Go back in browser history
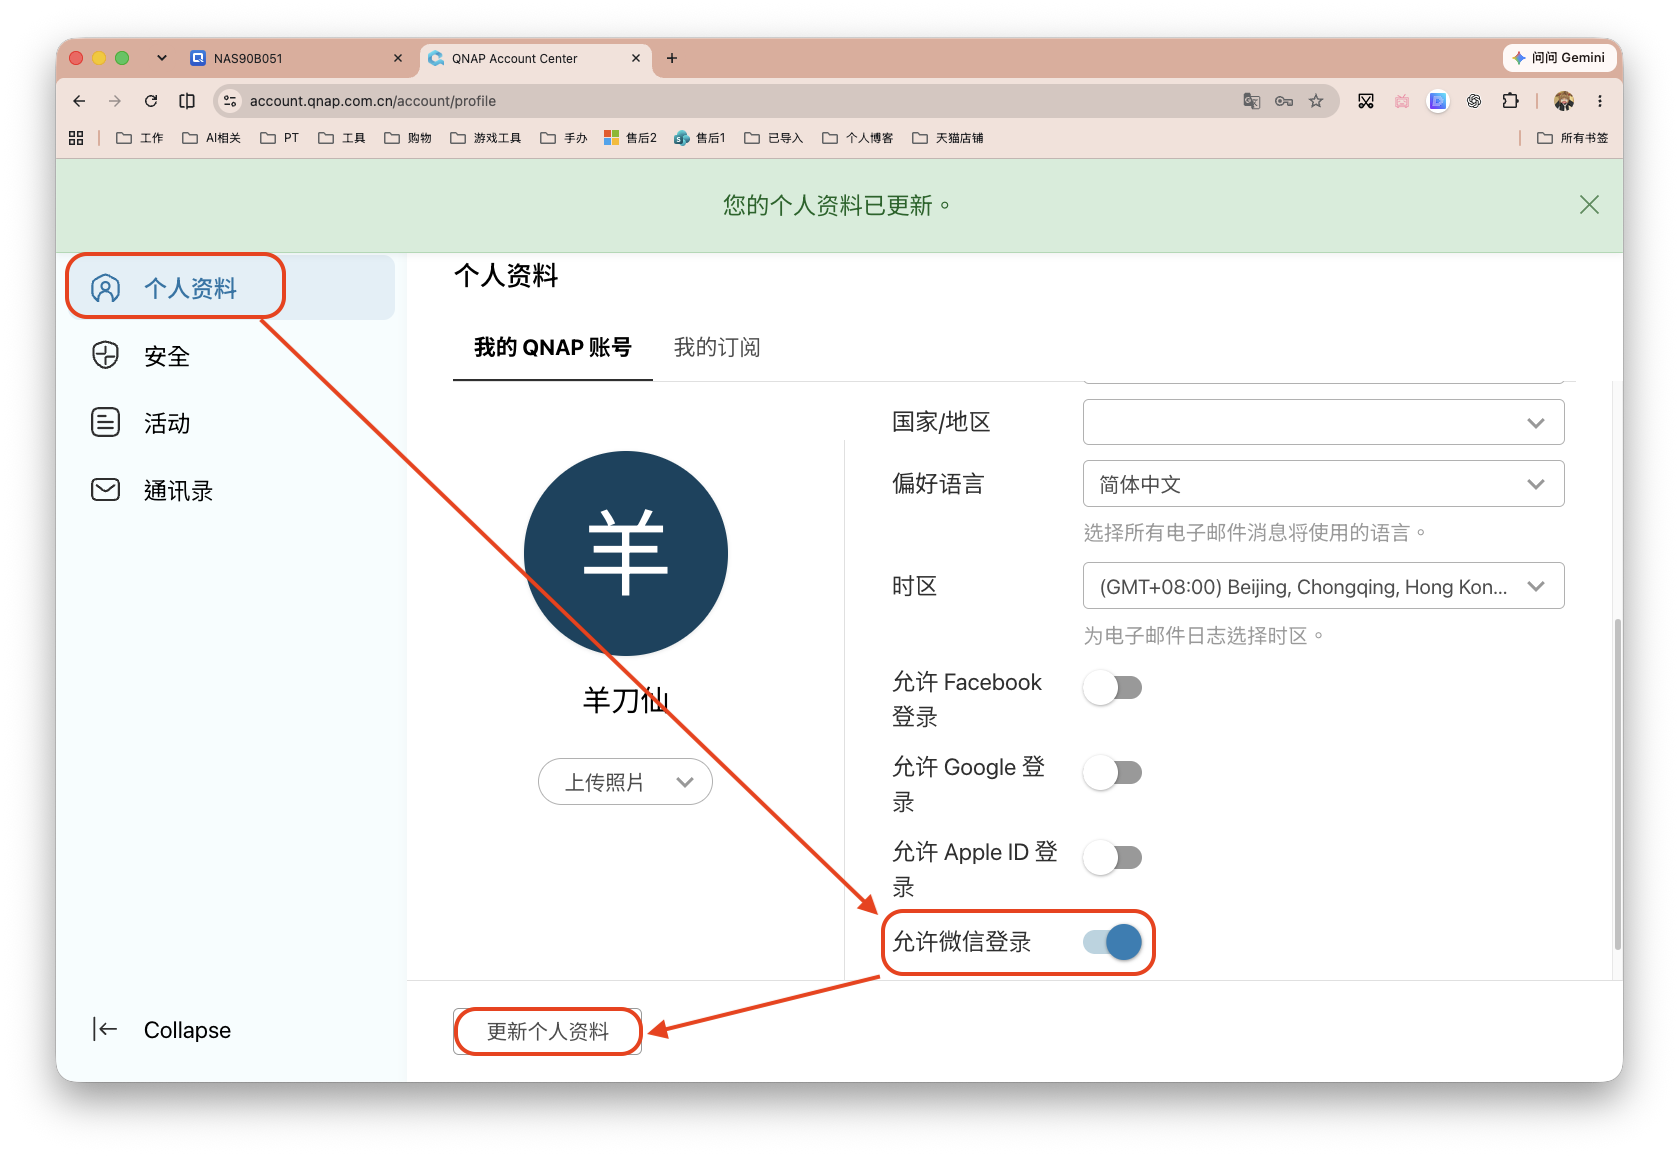This screenshot has height=1156, width=1679. coord(79,101)
